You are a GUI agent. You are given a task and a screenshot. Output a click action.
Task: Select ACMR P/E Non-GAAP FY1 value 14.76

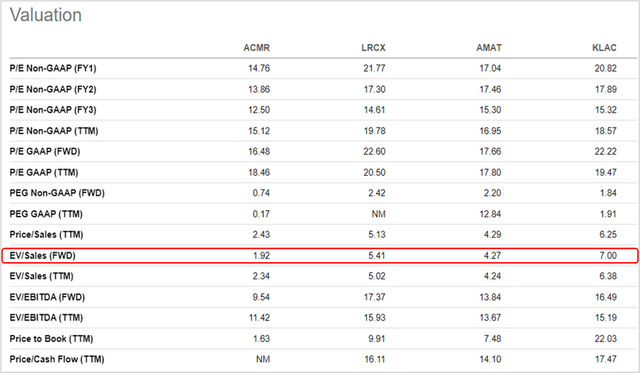tap(259, 68)
